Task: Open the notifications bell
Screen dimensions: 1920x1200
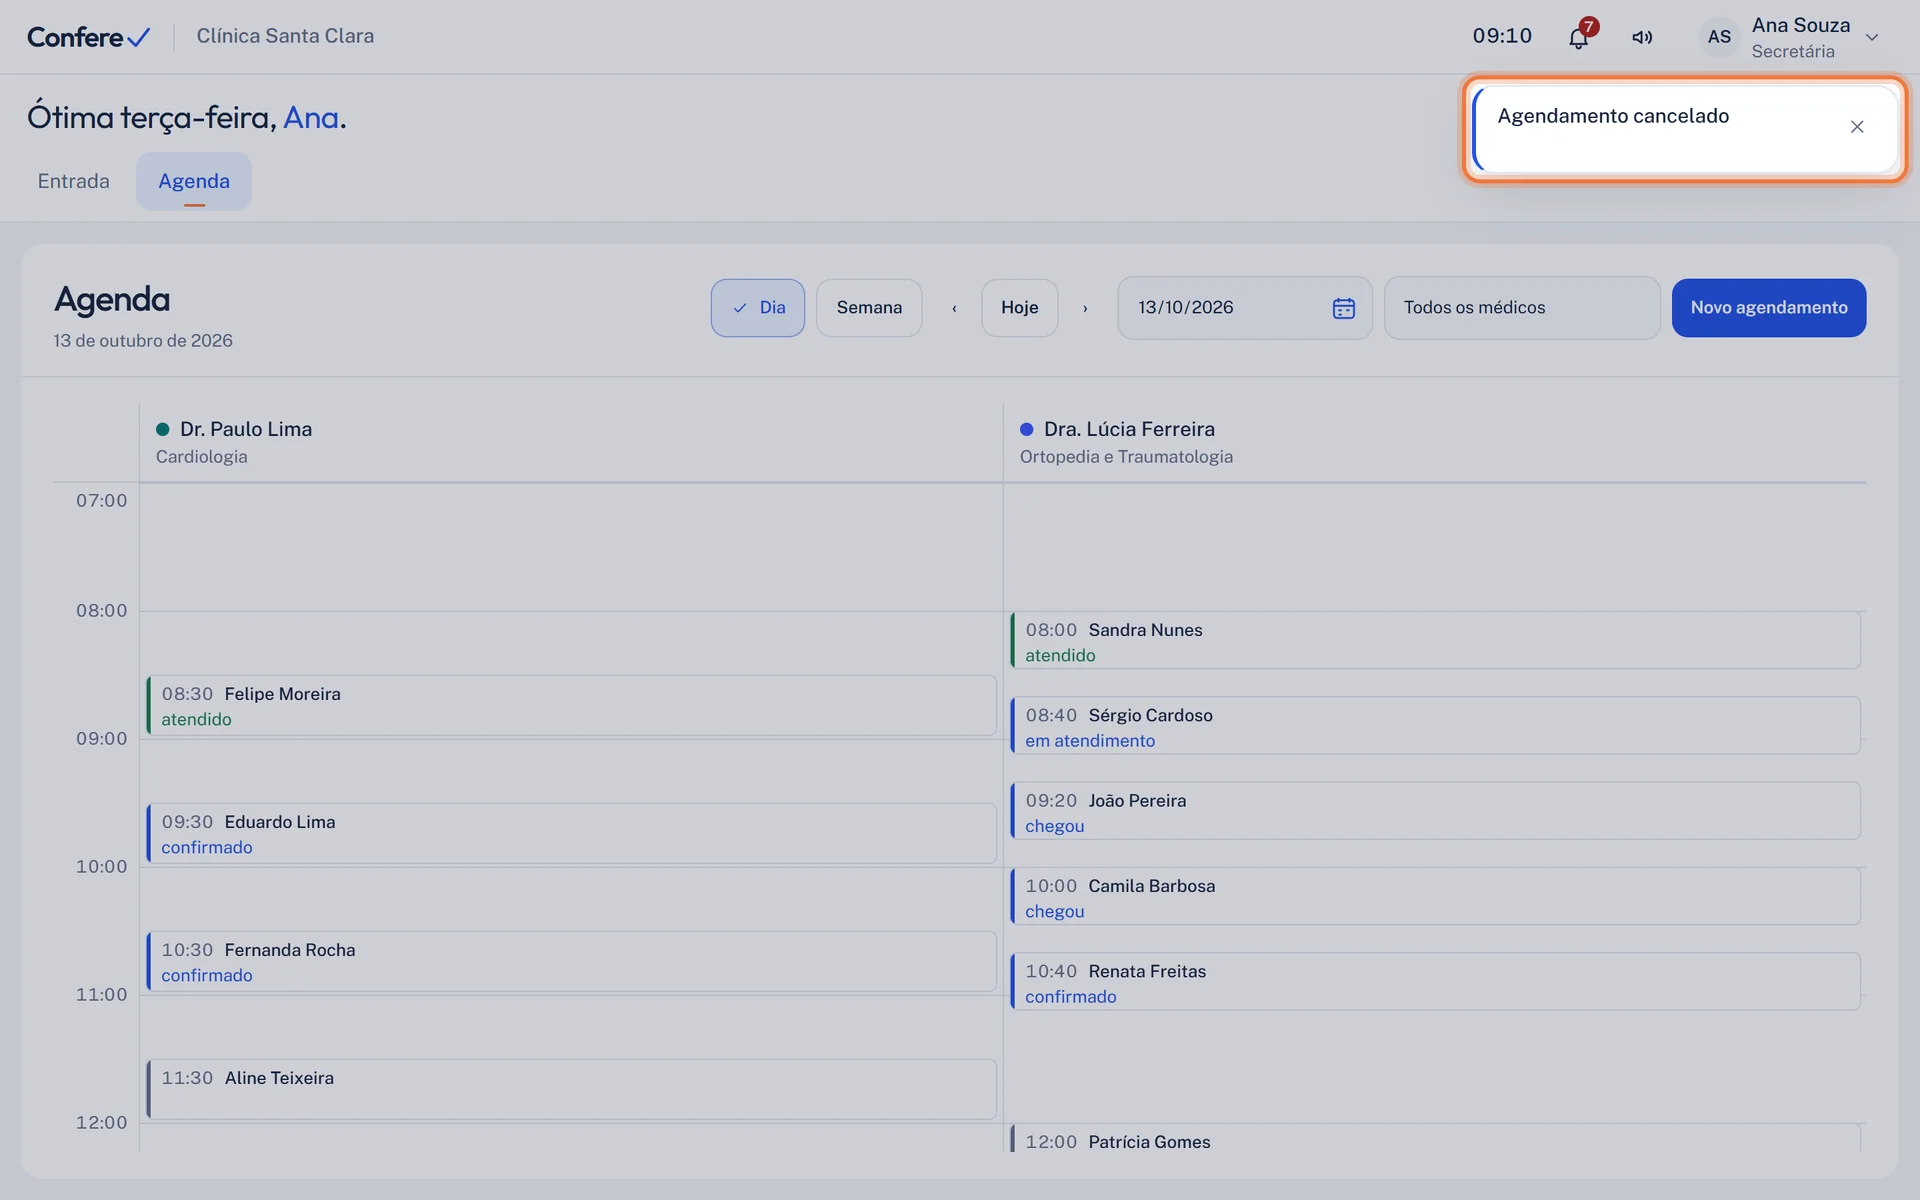Action: click(x=1578, y=37)
